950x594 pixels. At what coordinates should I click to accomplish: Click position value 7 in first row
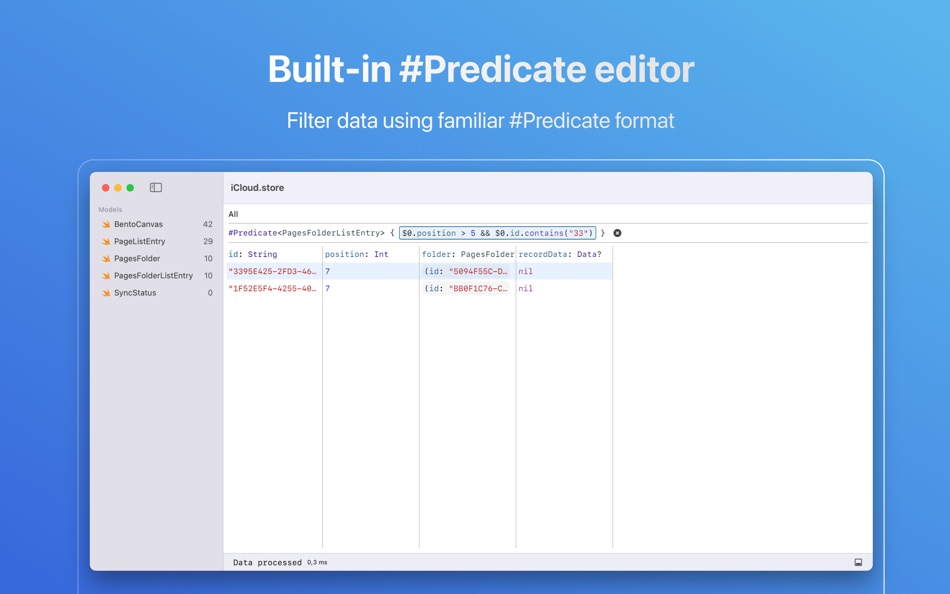click(327, 271)
